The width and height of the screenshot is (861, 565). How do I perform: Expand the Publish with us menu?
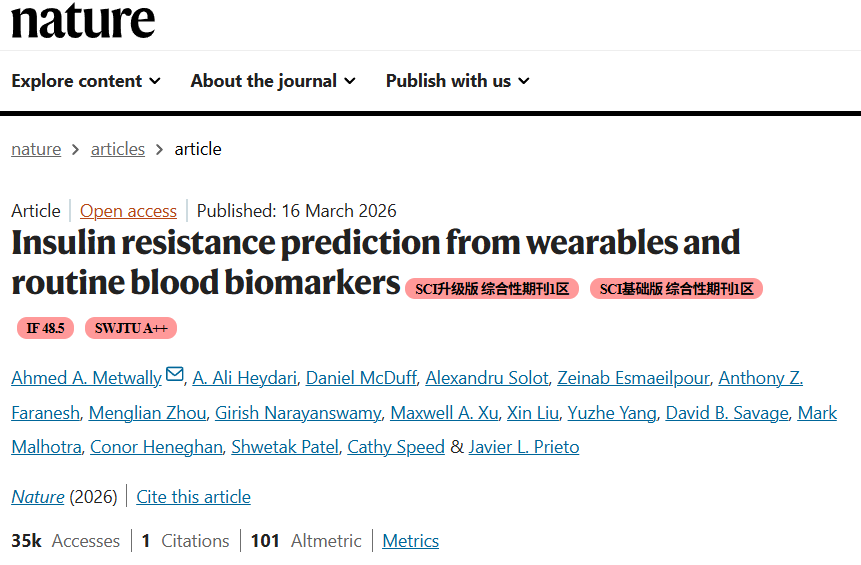[x=458, y=81]
